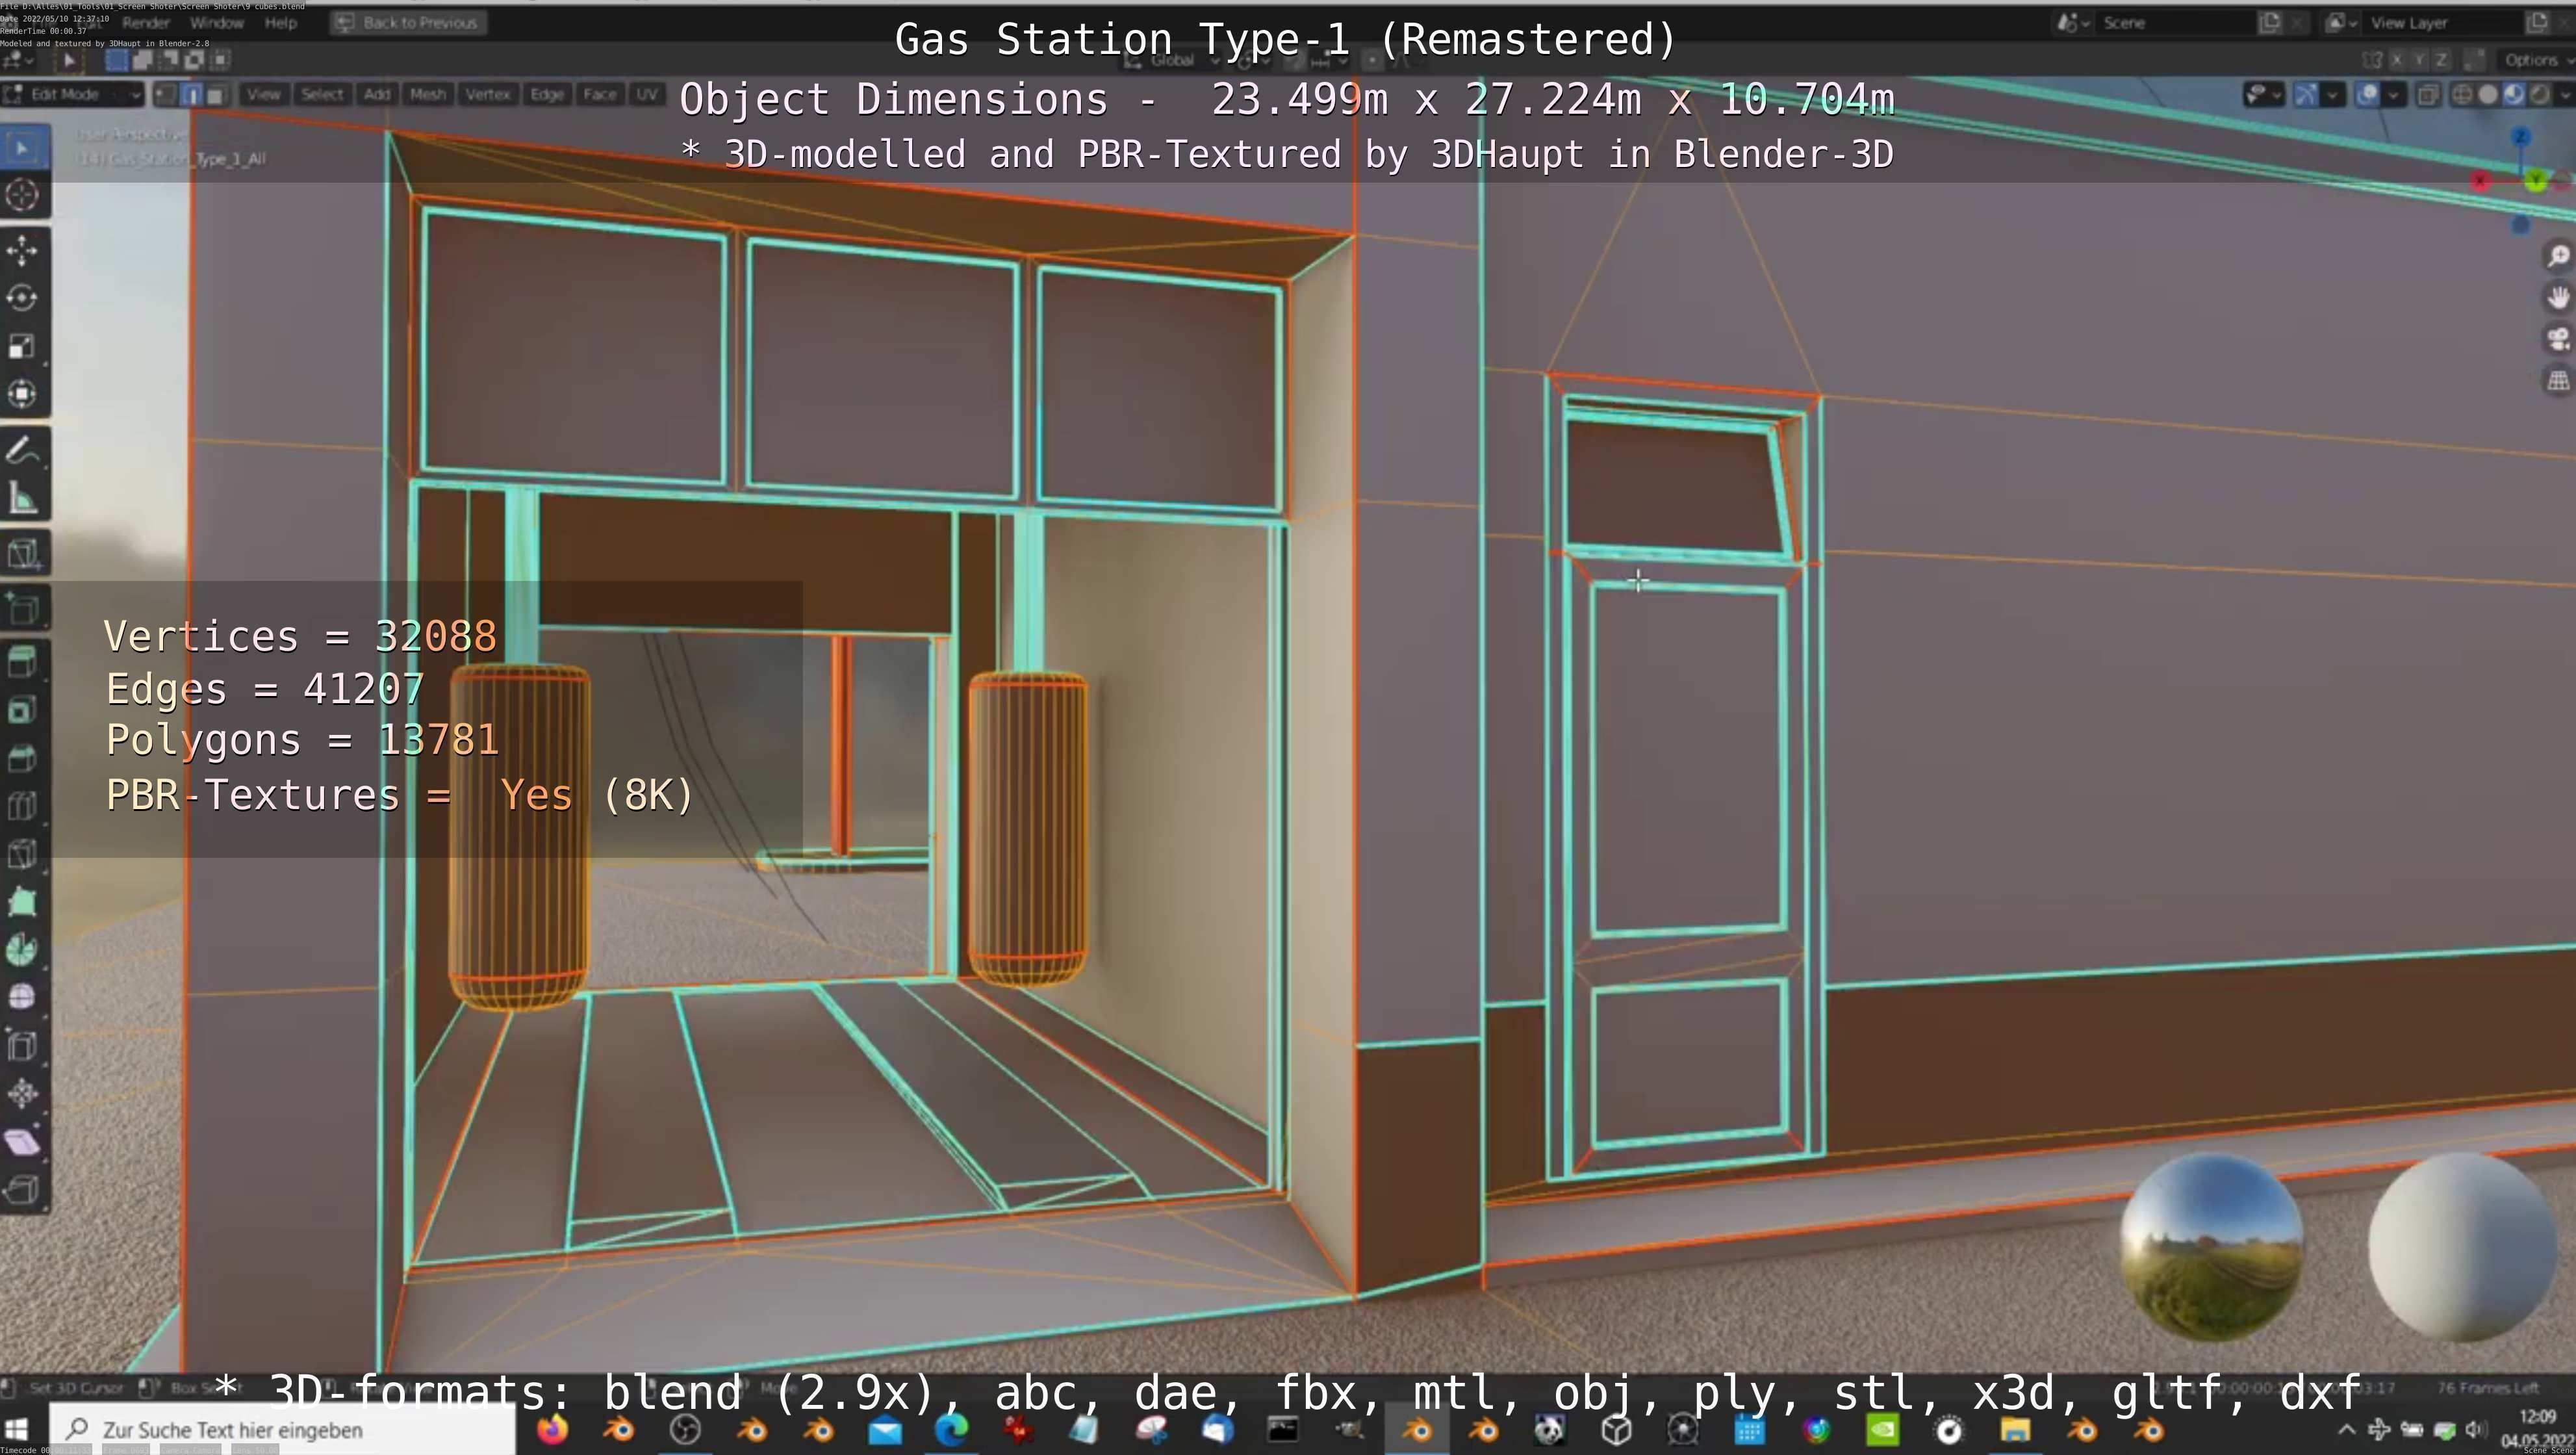Open the Render menu in top bar
2576x1455 pixels.
(x=146, y=22)
